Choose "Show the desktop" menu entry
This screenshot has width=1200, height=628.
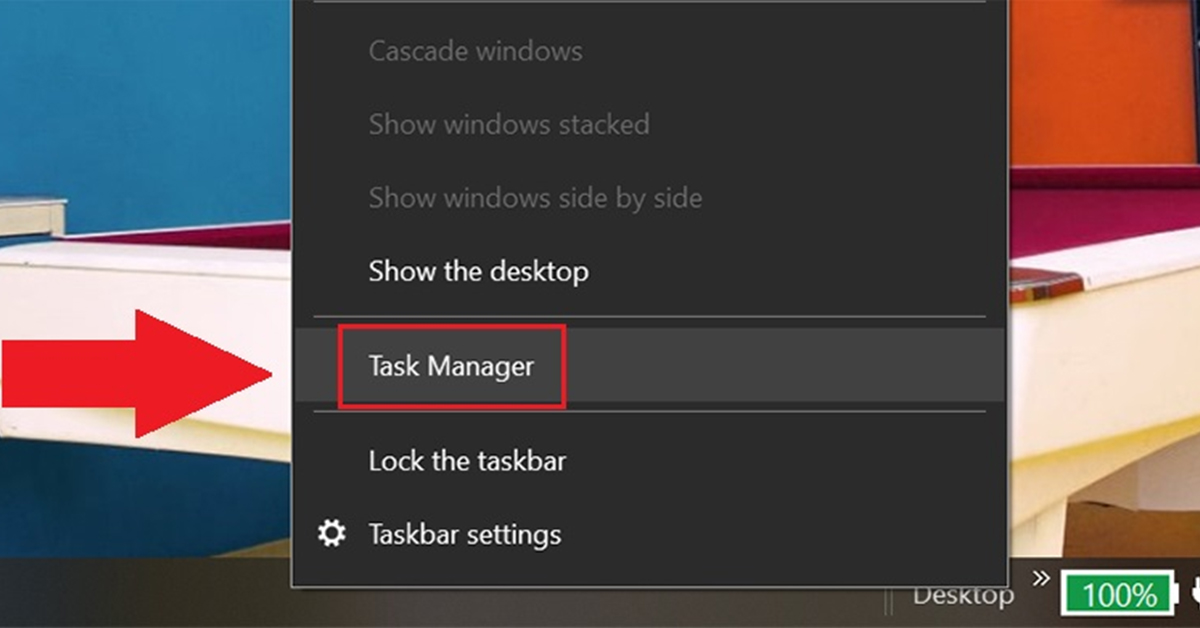[x=478, y=271]
